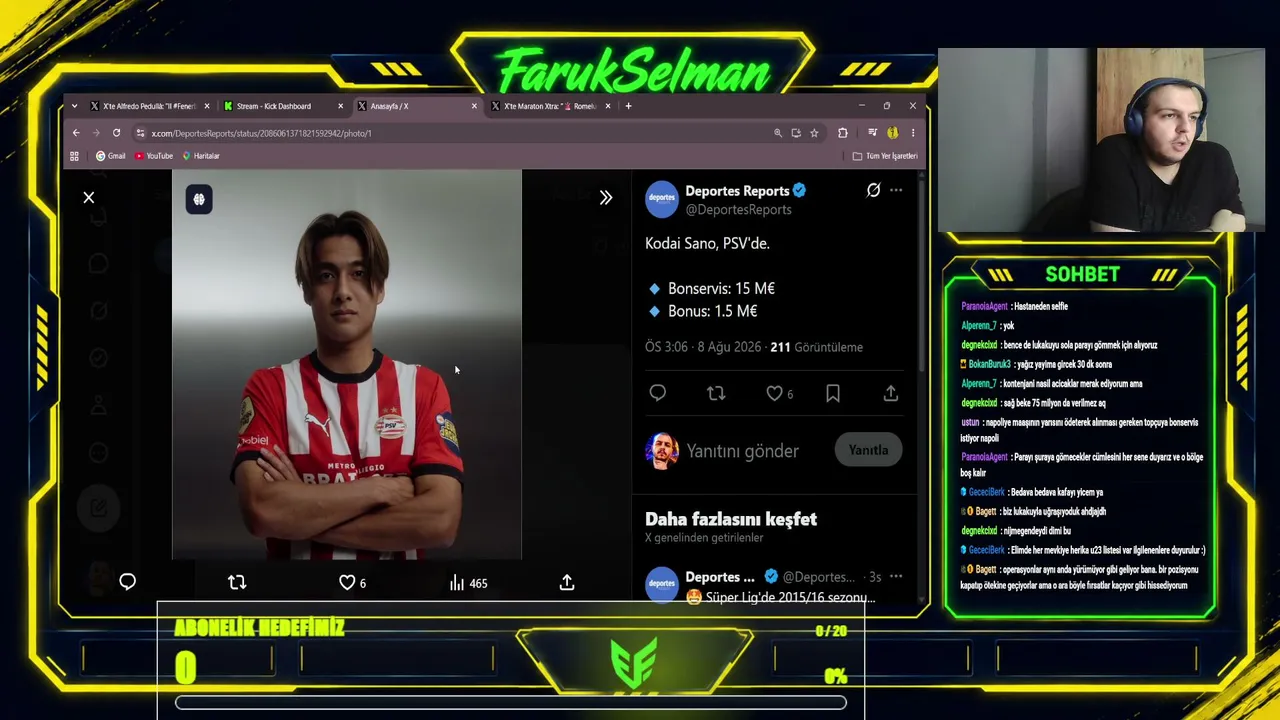Click the reply icon in the tweet panel
Image resolution: width=1280 pixels, height=720 pixels.
658,394
